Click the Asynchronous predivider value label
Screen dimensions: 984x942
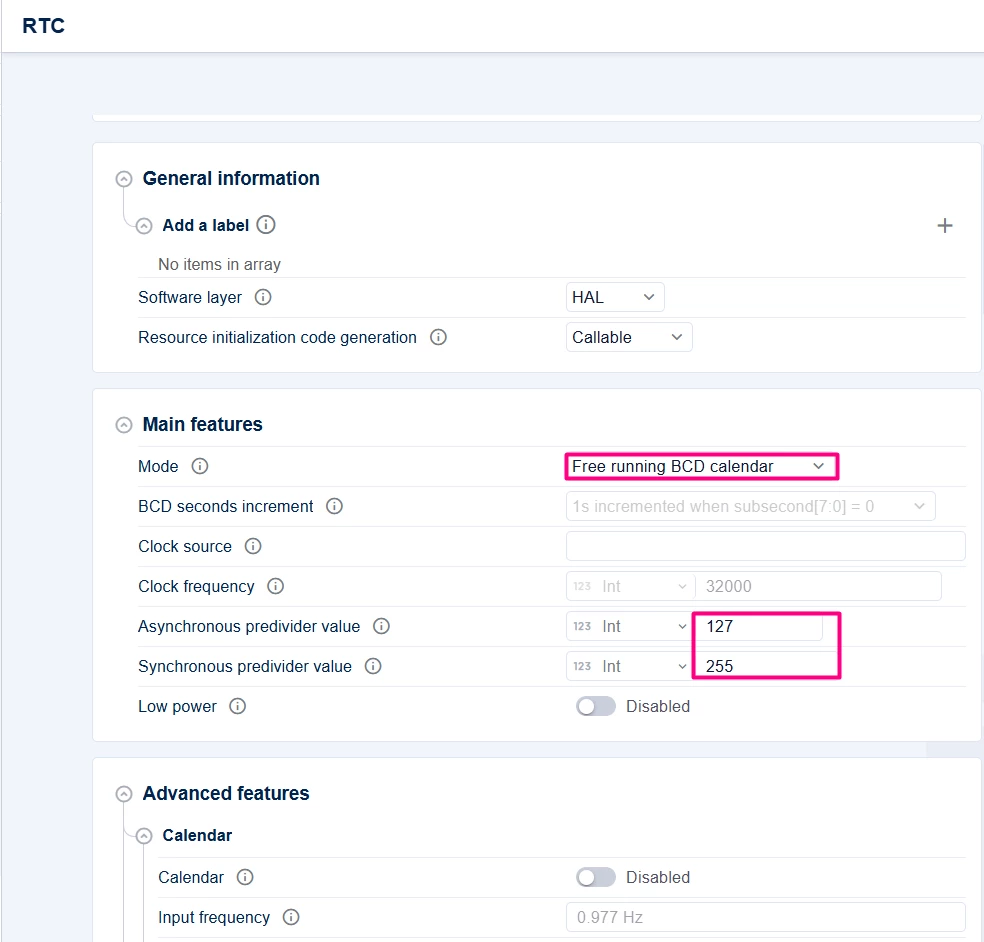tap(249, 626)
